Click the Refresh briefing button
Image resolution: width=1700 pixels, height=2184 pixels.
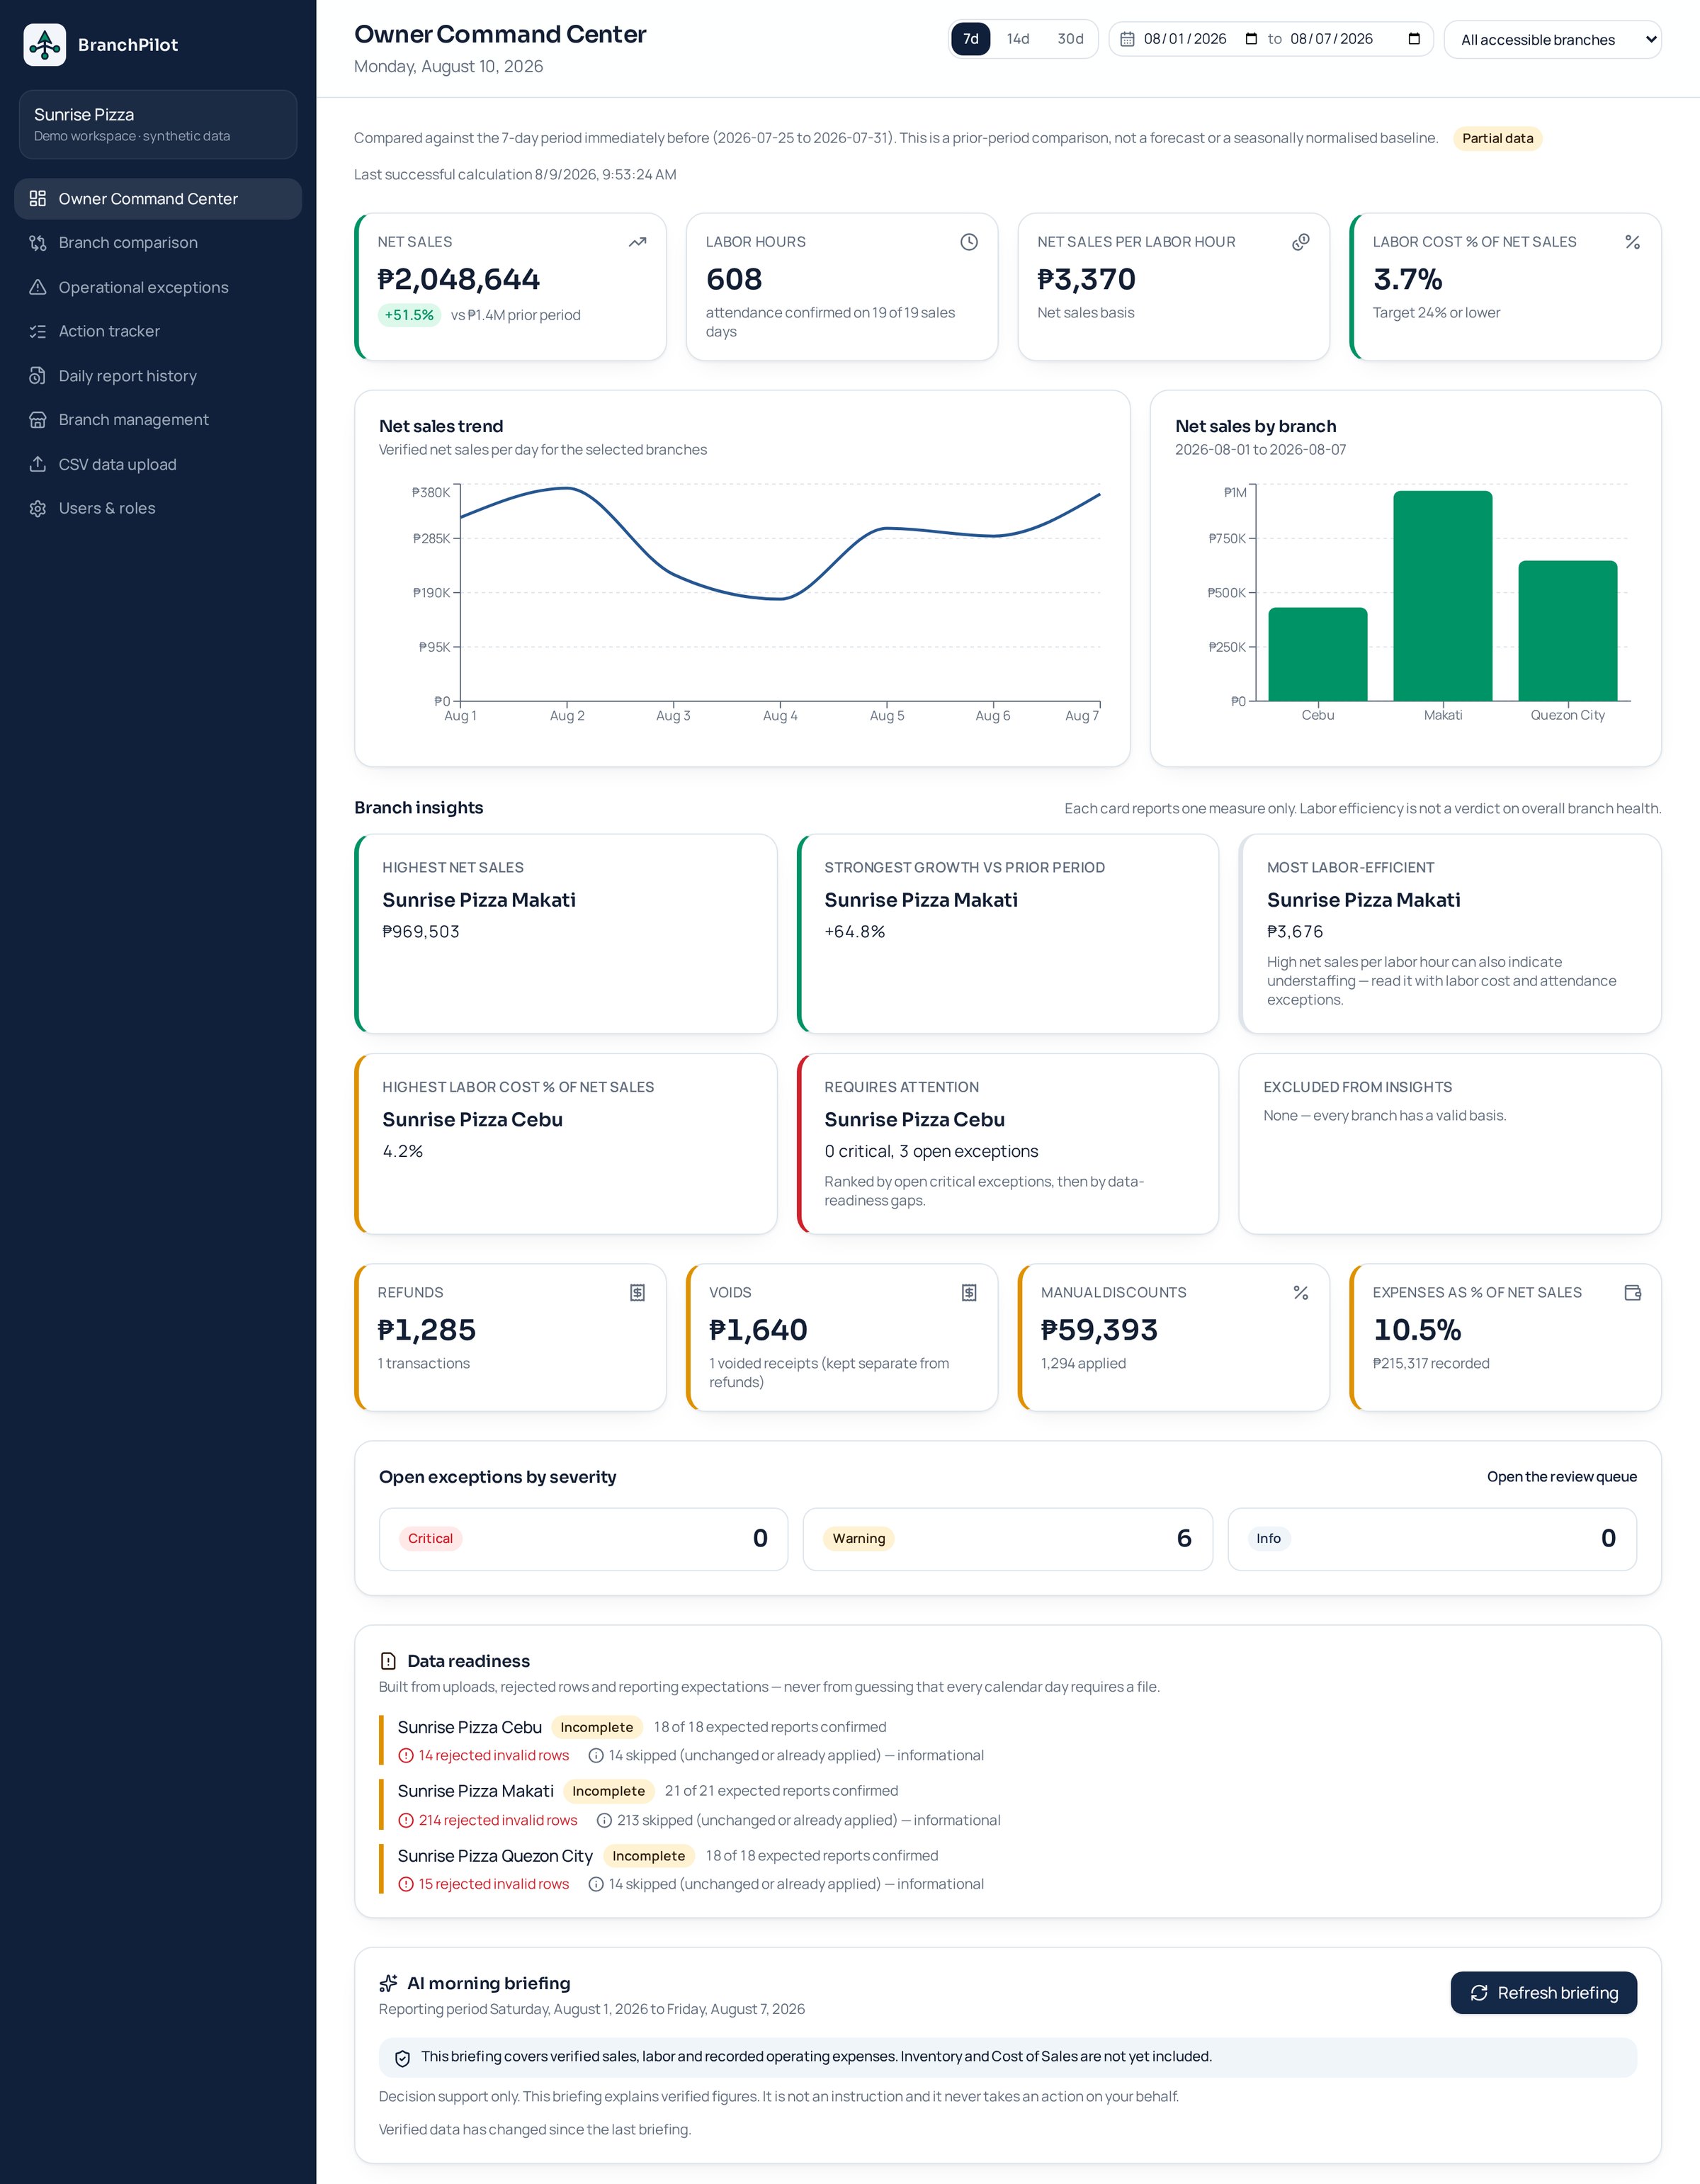pos(1543,1993)
